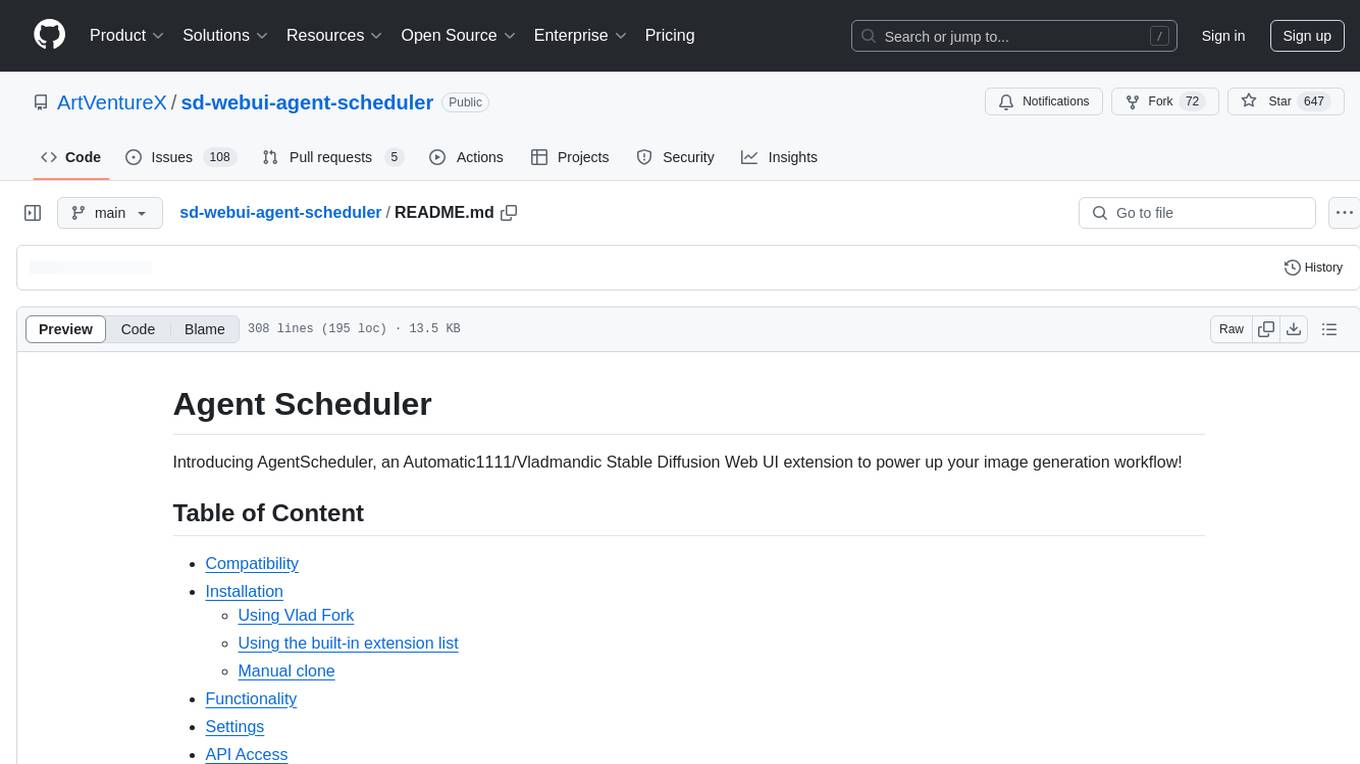Viewport: 1360px width, 764px height.
Task: Jump to the Compatibility section
Action: coord(252,563)
